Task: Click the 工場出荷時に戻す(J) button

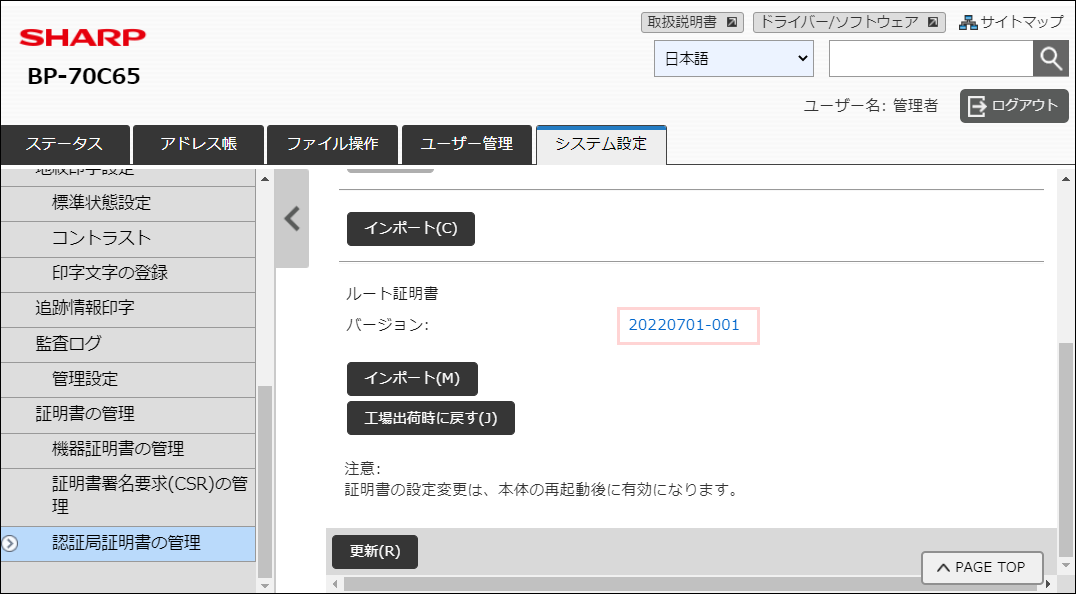Action: [430, 418]
